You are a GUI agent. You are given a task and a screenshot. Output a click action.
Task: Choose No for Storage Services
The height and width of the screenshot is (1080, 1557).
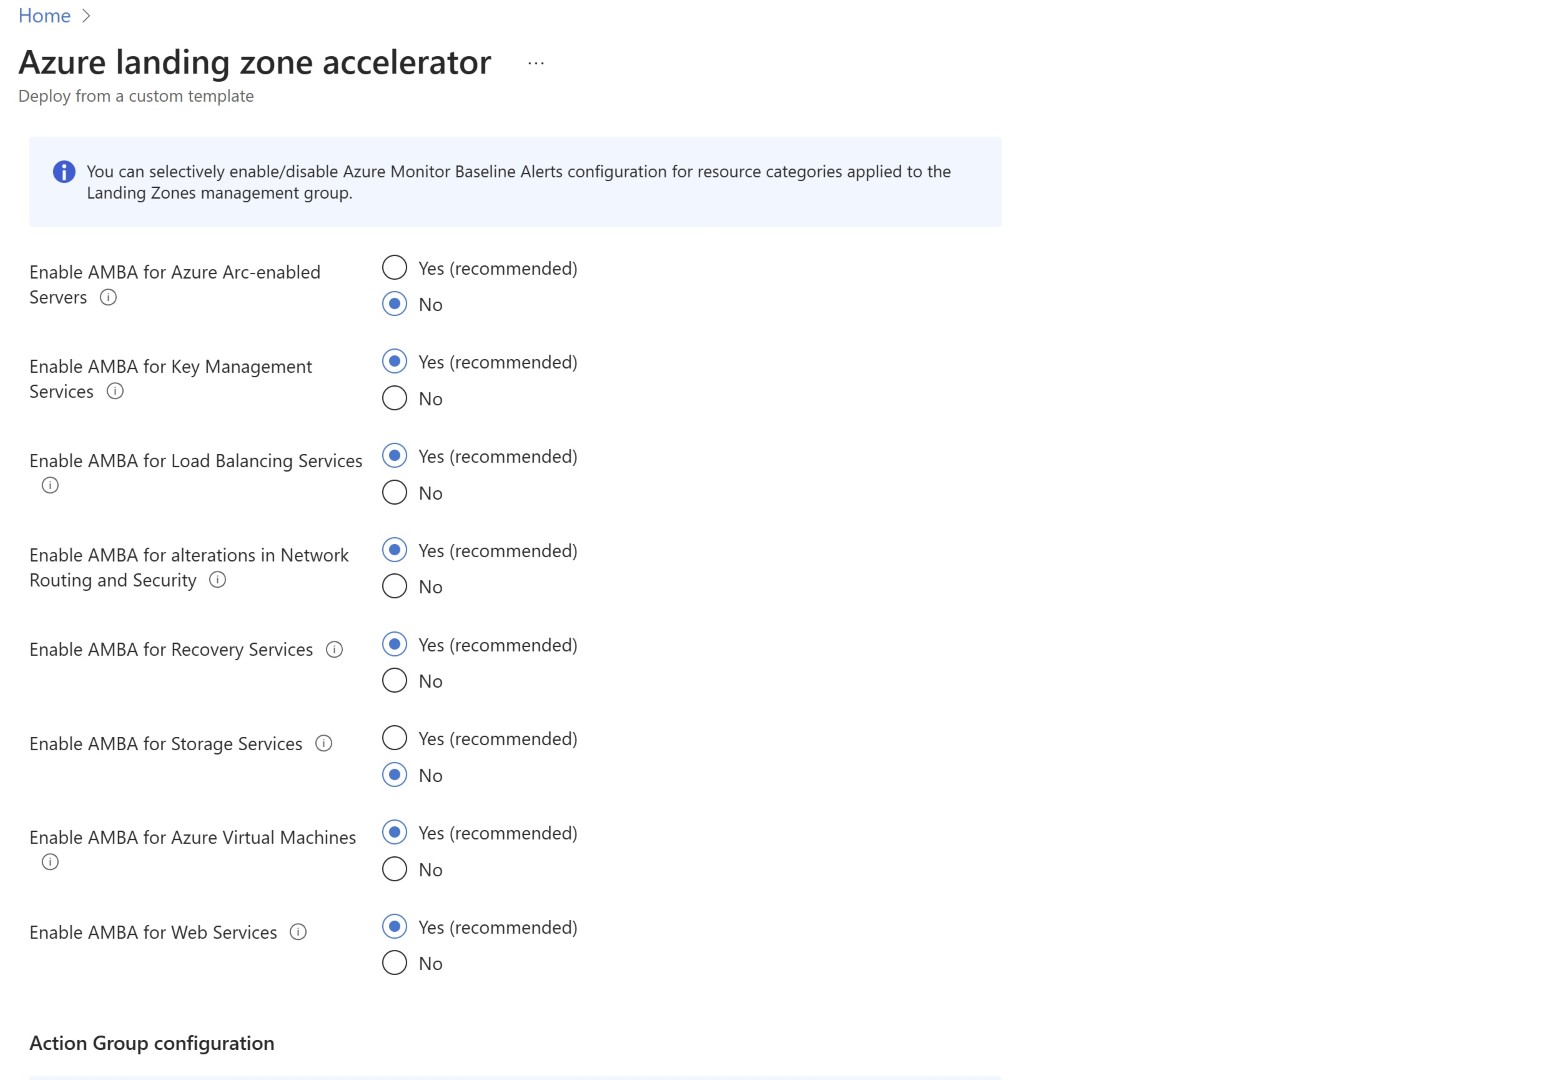pyautogui.click(x=395, y=775)
